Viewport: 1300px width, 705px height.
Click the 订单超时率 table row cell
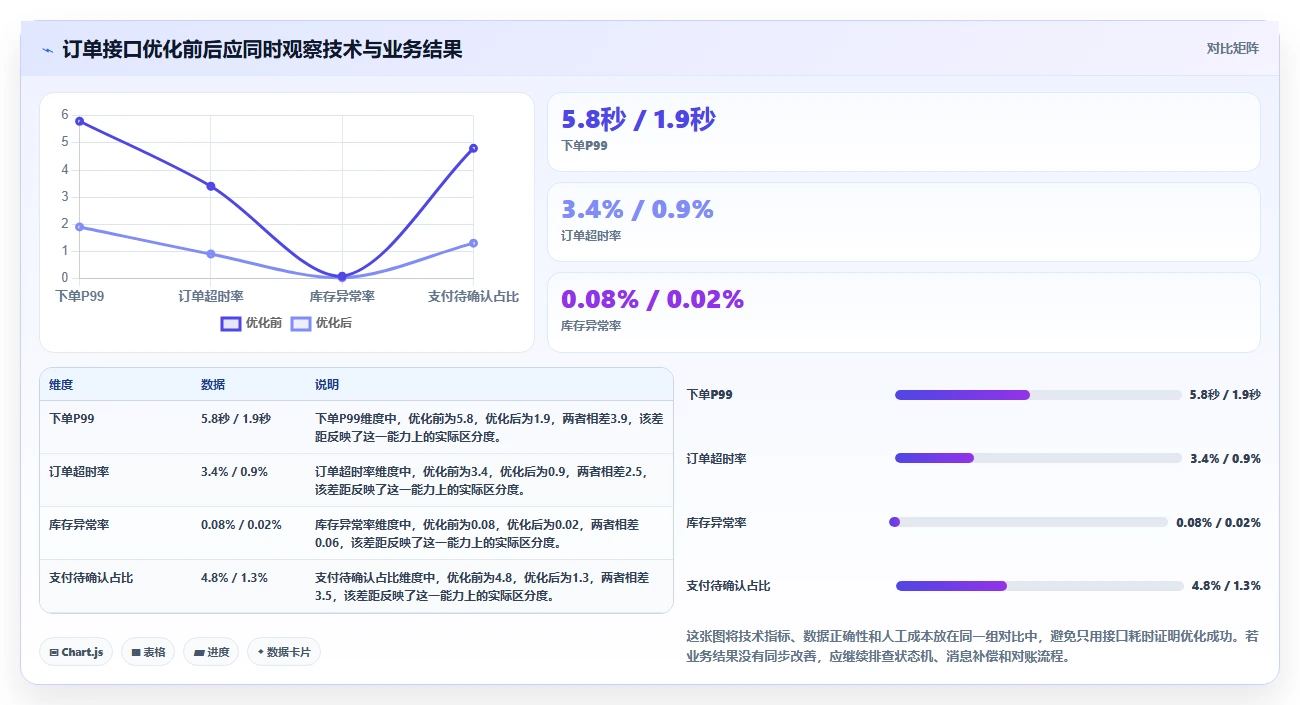coord(79,472)
